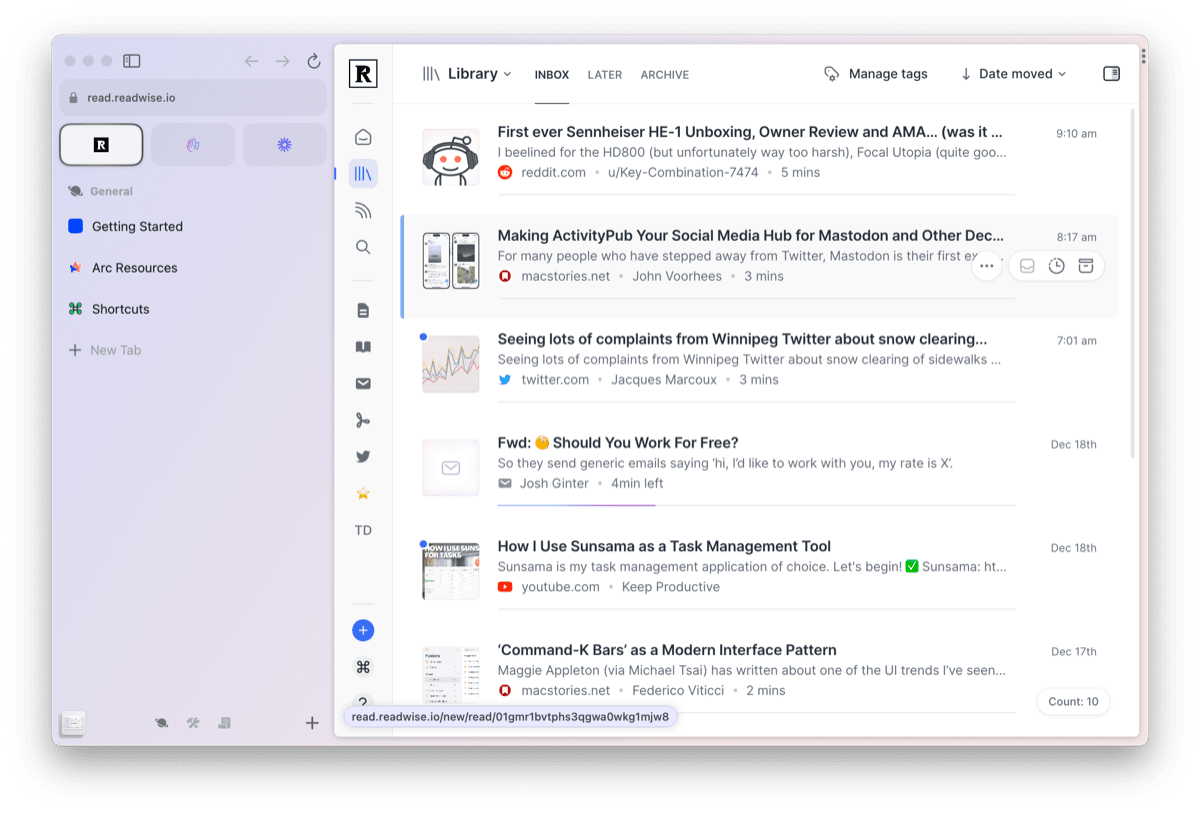Screen dimensions: 1200x814
Task: Move ActivityPub article to Later clock icon
Action: click(1056, 266)
